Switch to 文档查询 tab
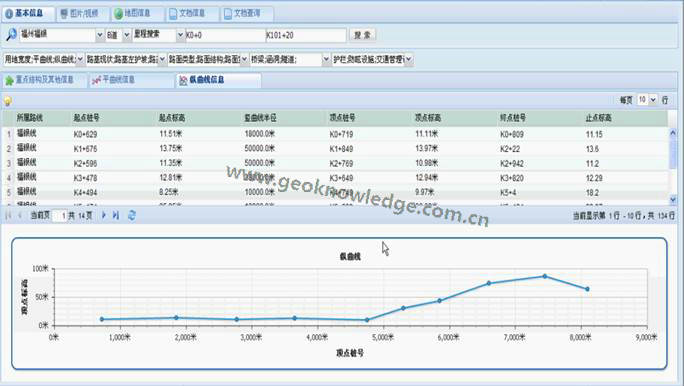The width and height of the screenshot is (684, 386). point(246,14)
